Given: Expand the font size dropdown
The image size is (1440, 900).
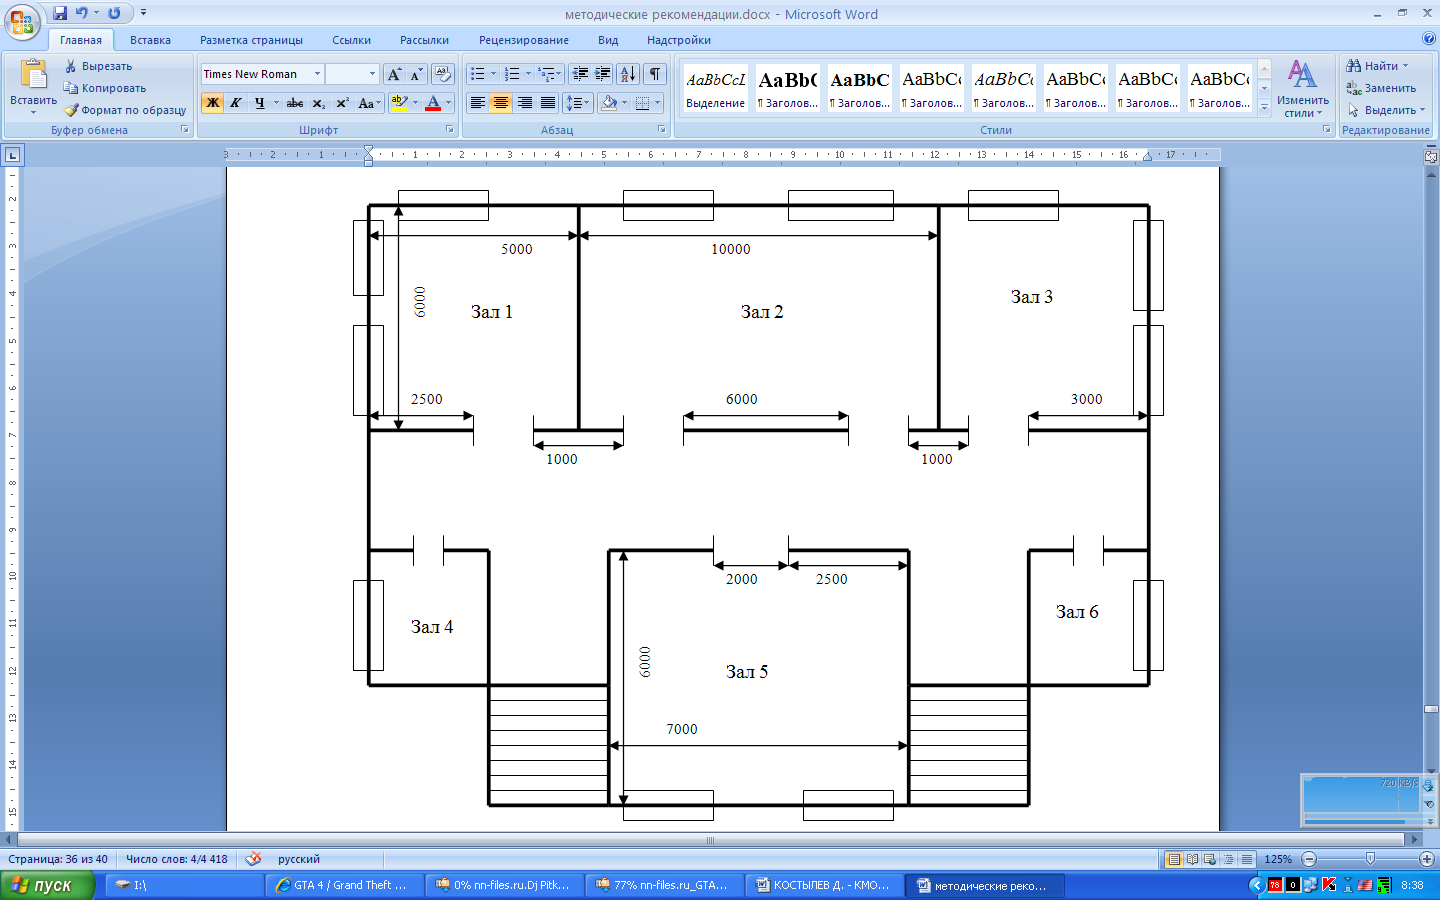Looking at the screenshot, I should (x=372, y=74).
